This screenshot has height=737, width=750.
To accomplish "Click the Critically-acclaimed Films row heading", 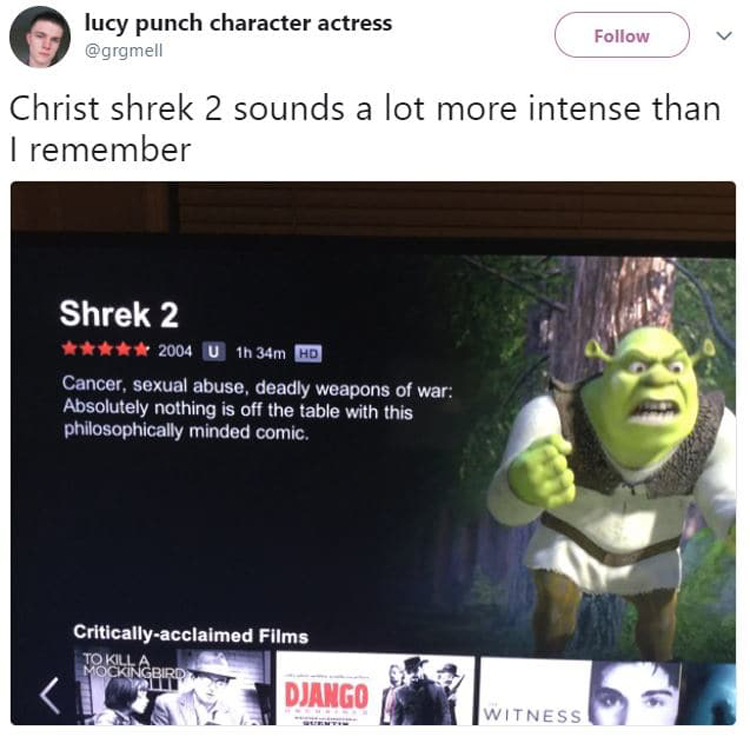I will (191, 634).
